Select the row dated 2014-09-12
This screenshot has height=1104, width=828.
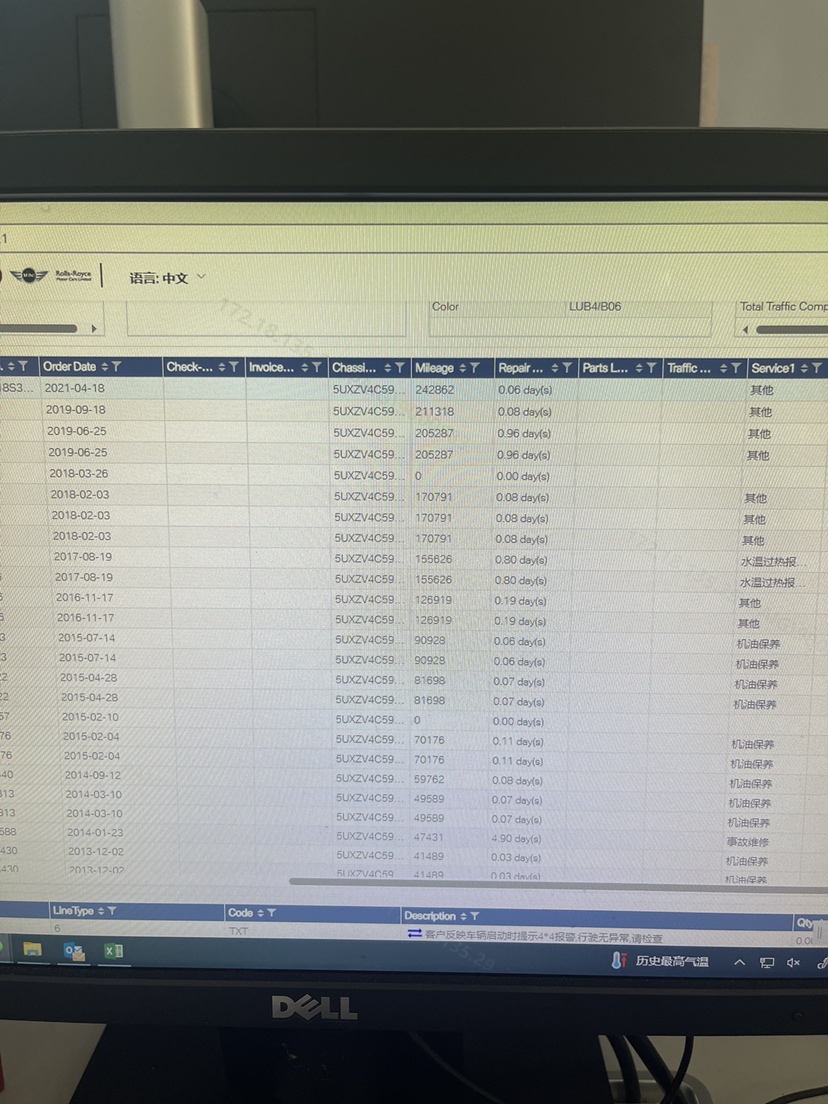click(x=414, y=778)
